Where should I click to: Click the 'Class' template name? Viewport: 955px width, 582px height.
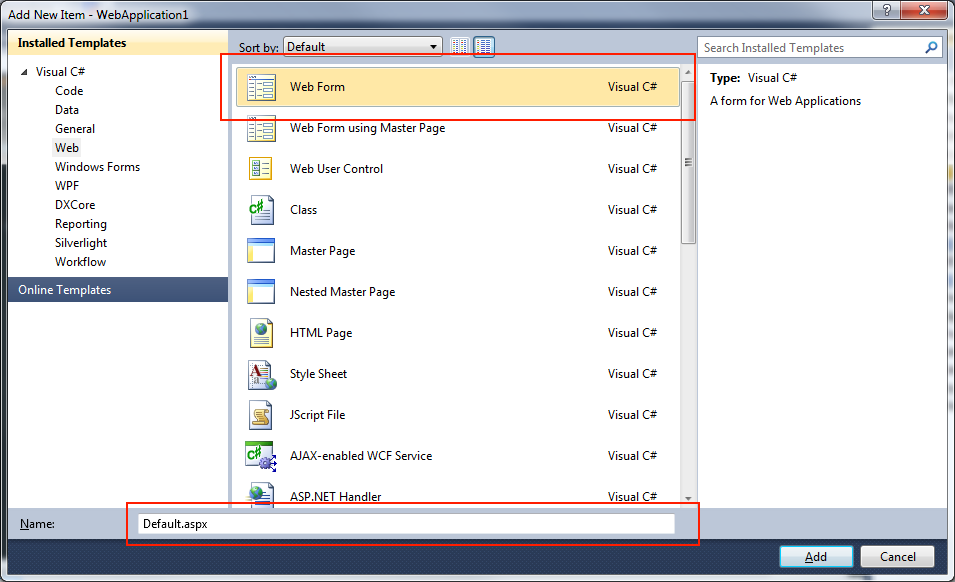(x=303, y=210)
